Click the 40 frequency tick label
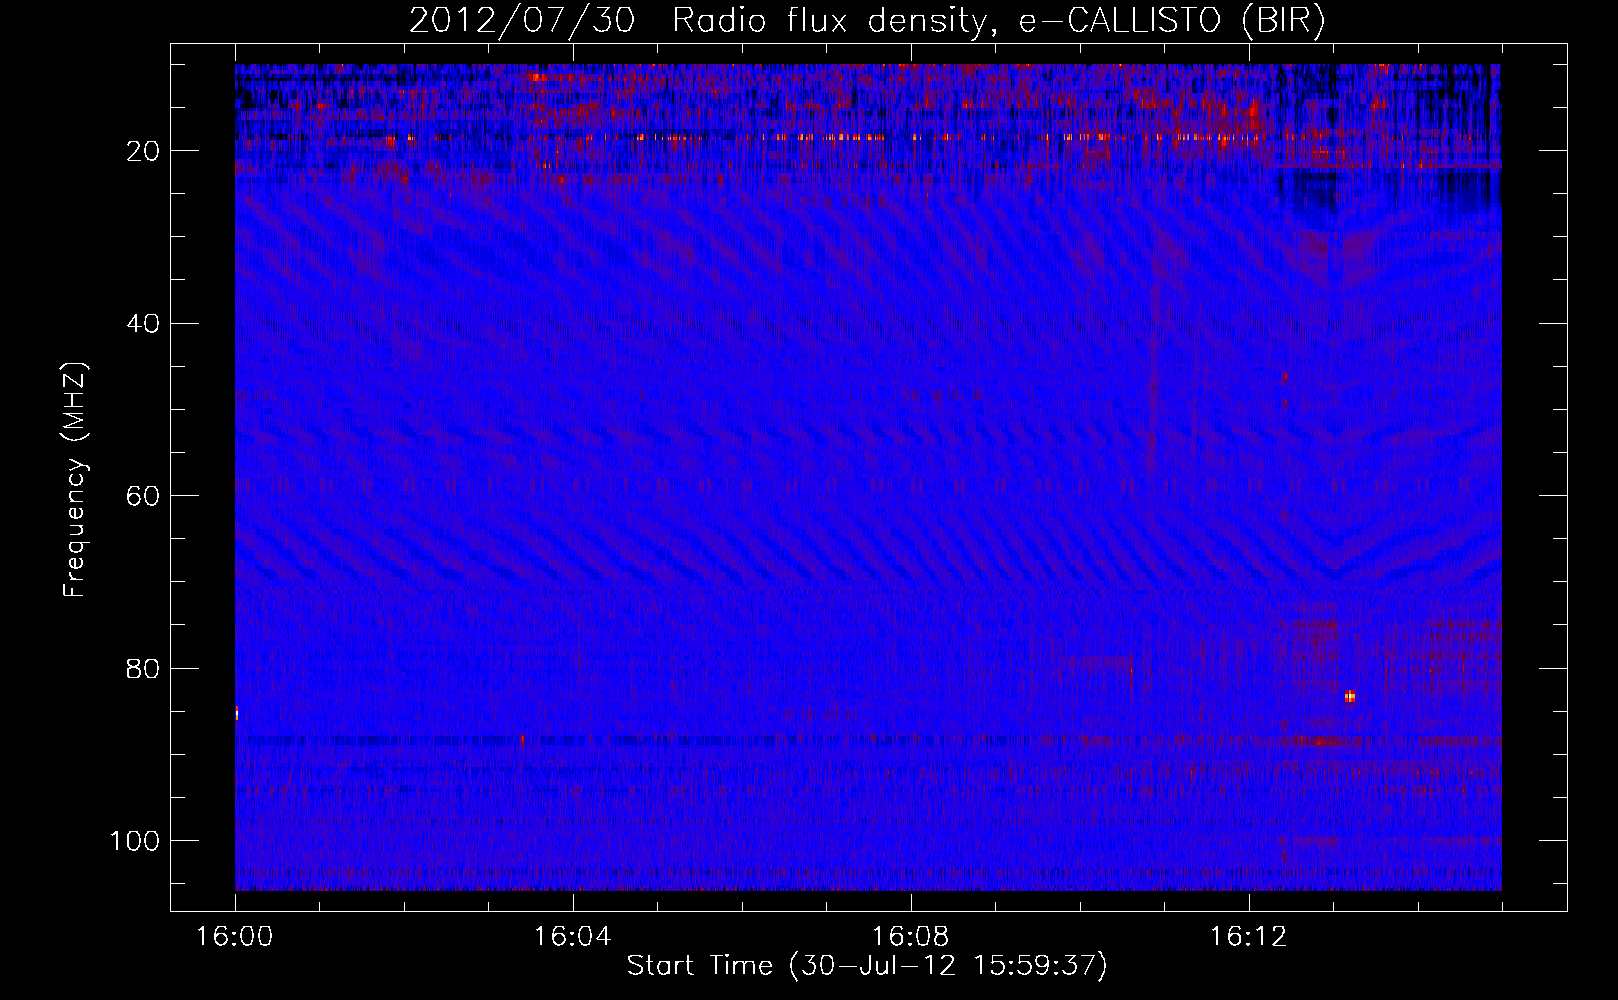Viewport: 1618px width, 1000px height. click(x=143, y=323)
